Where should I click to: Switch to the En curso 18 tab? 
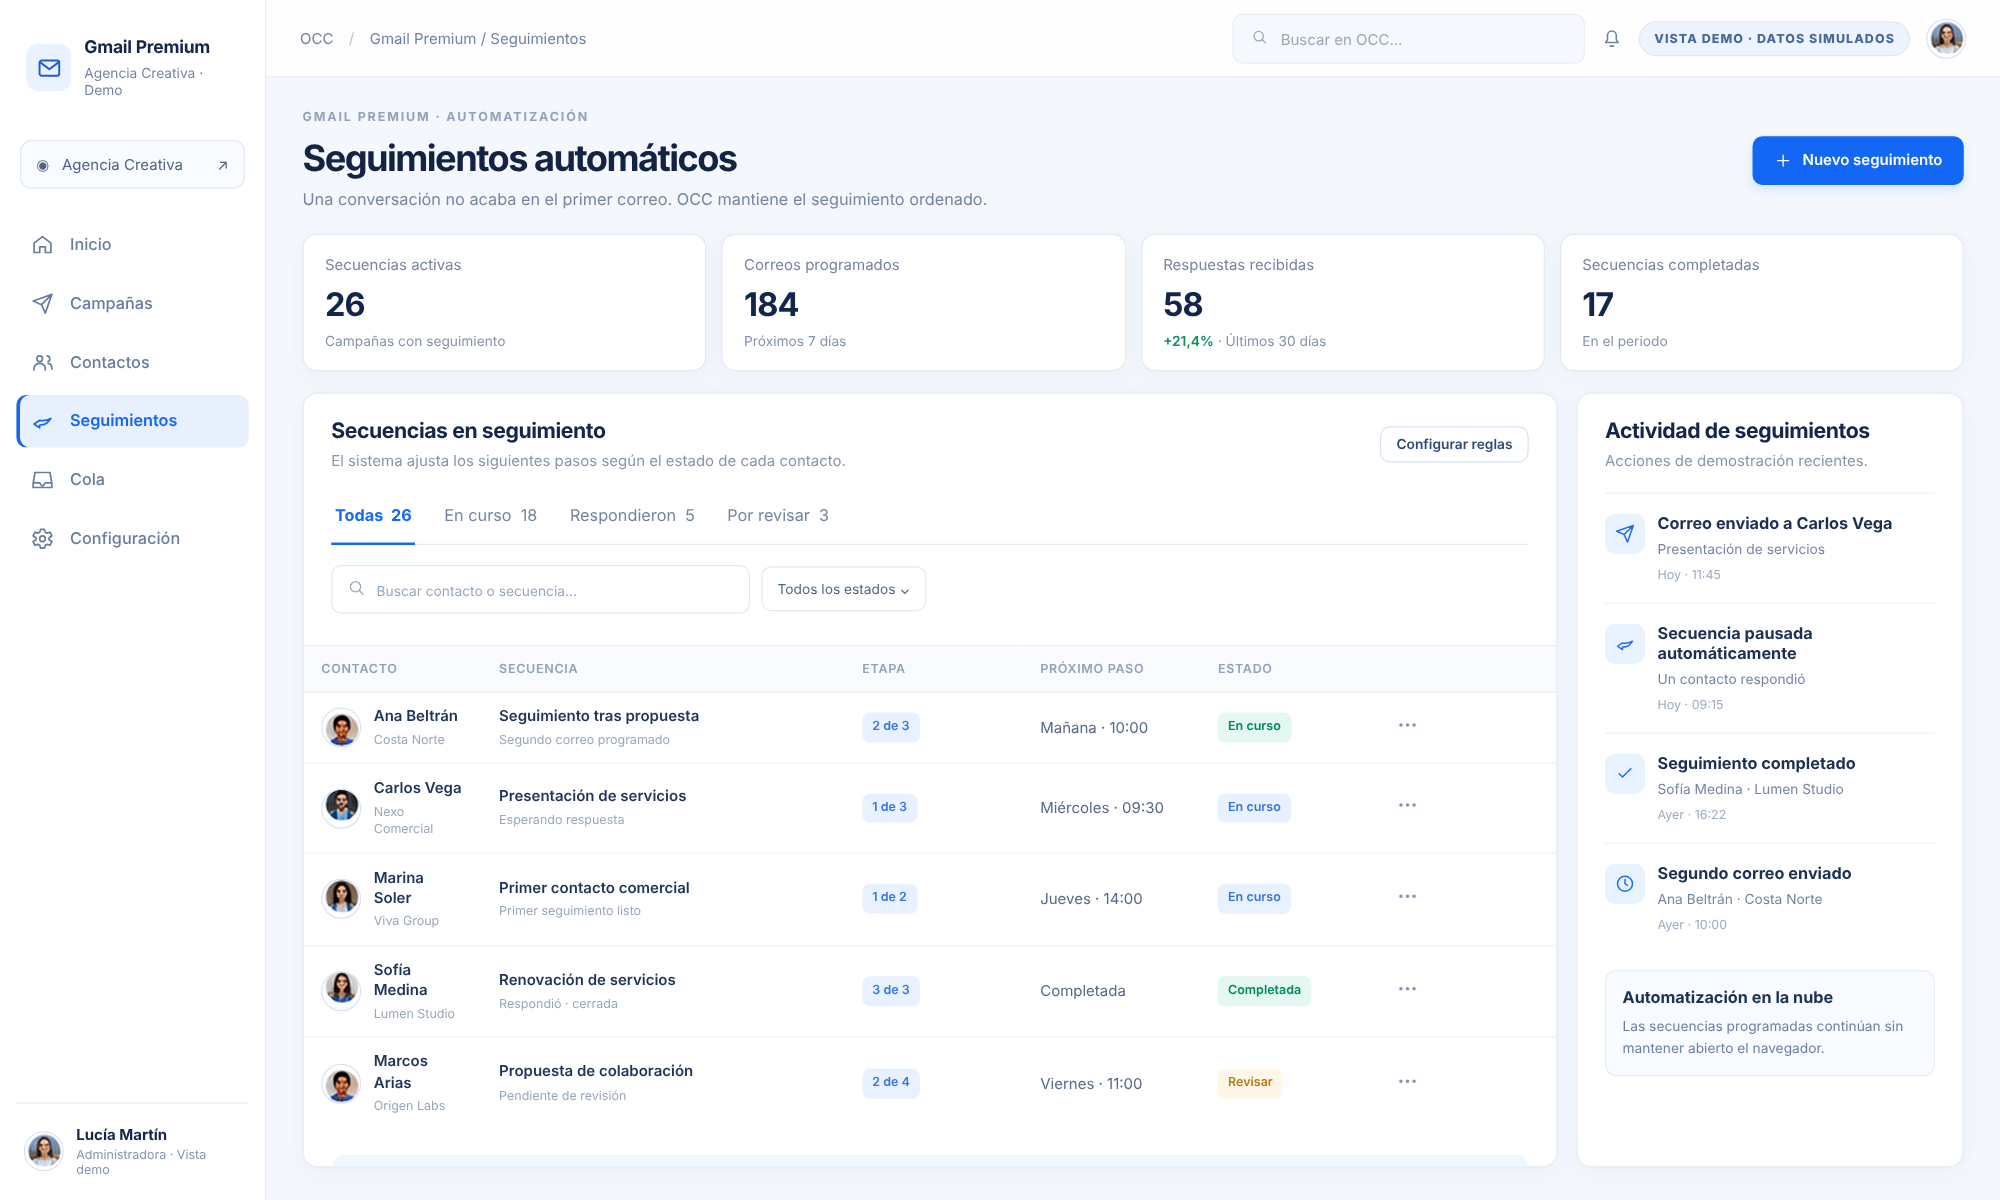point(490,516)
